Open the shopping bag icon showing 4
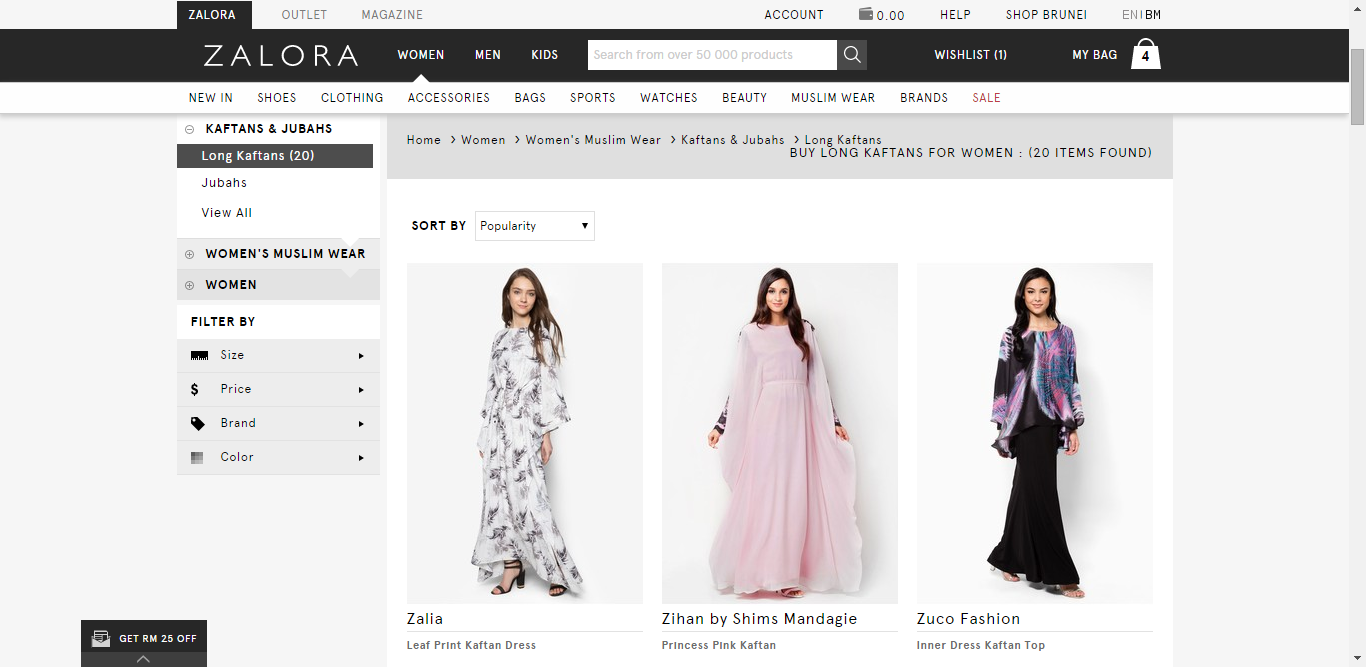The width and height of the screenshot is (1366, 667). pos(1146,54)
